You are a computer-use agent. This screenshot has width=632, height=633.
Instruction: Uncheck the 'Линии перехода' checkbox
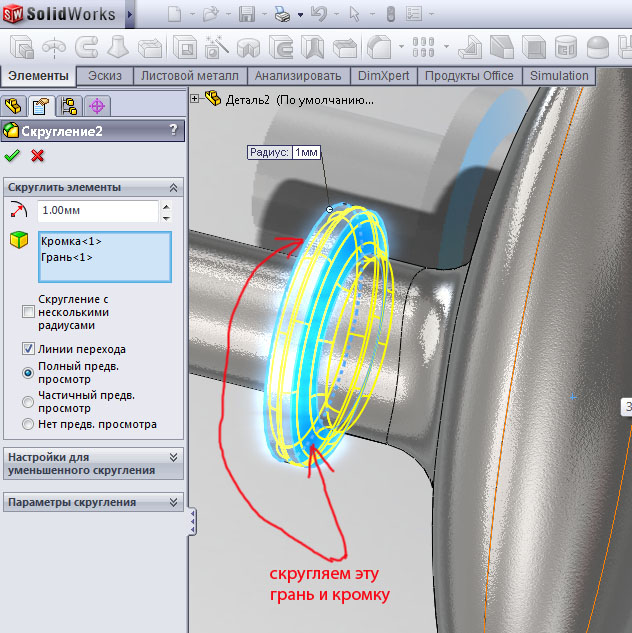pos(28,349)
